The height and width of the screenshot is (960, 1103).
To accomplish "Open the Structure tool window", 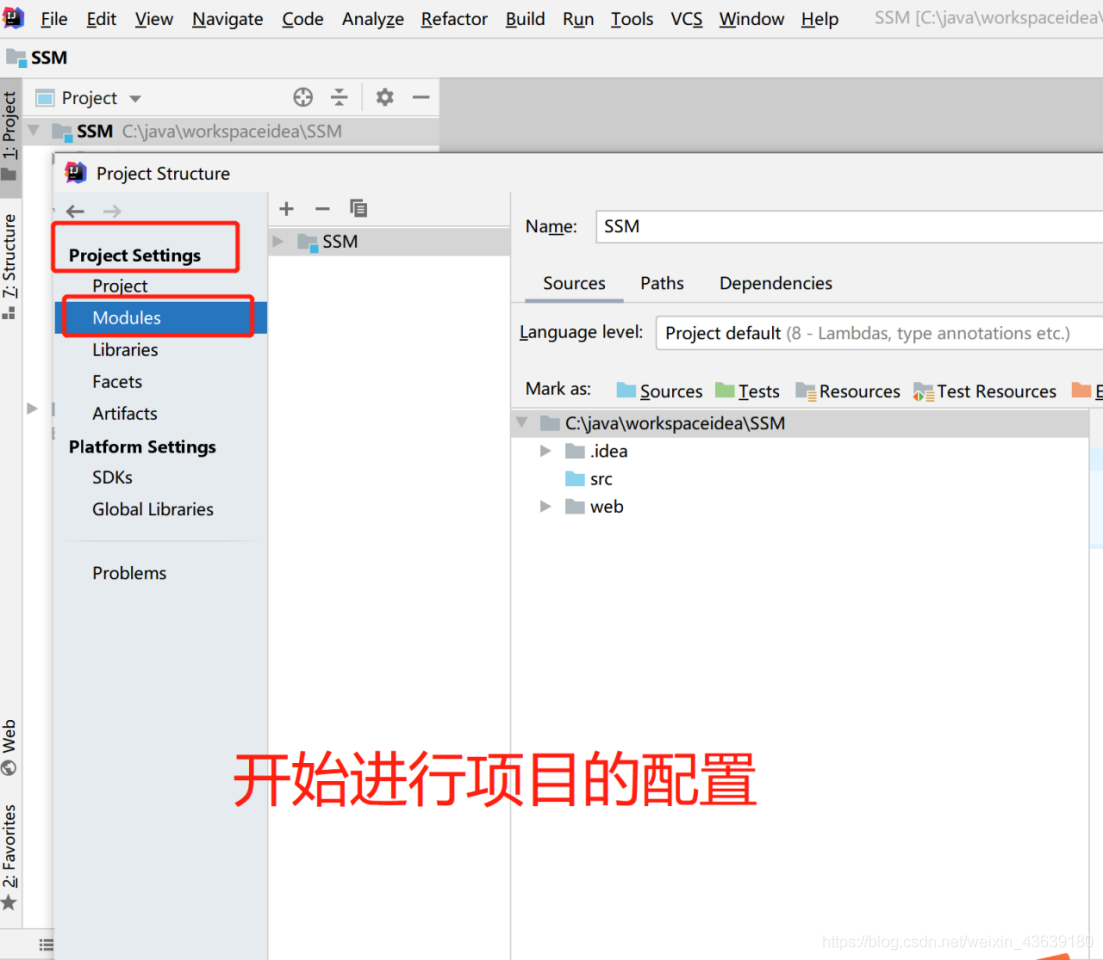I will coord(9,267).
